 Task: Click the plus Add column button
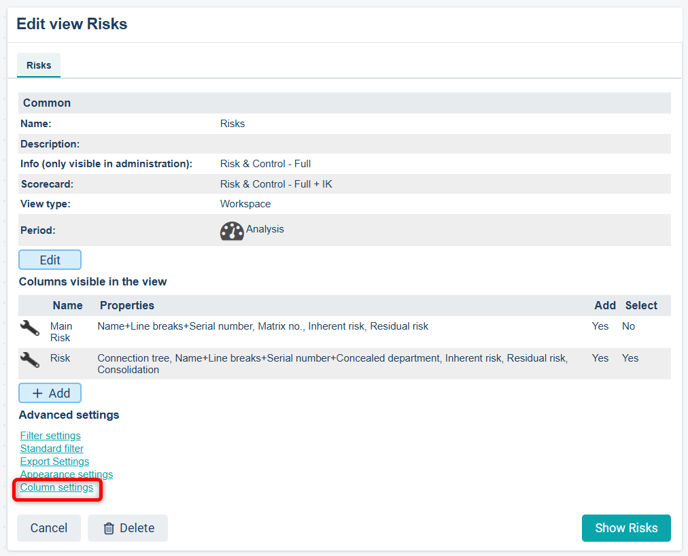50,393
